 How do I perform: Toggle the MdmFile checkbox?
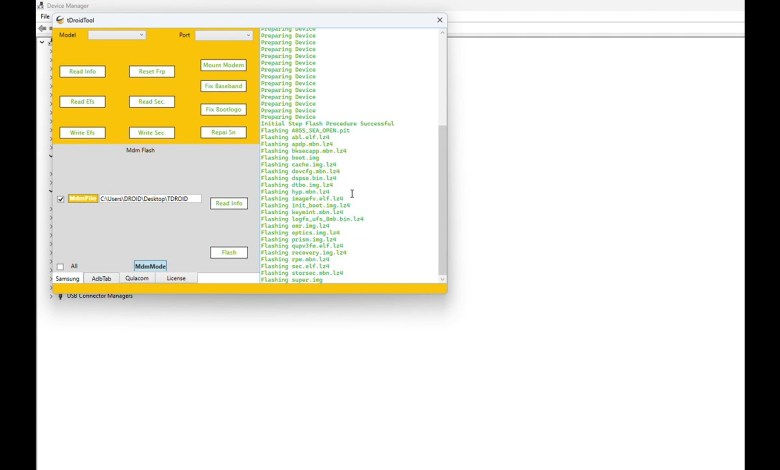click(x=61, y=199)
